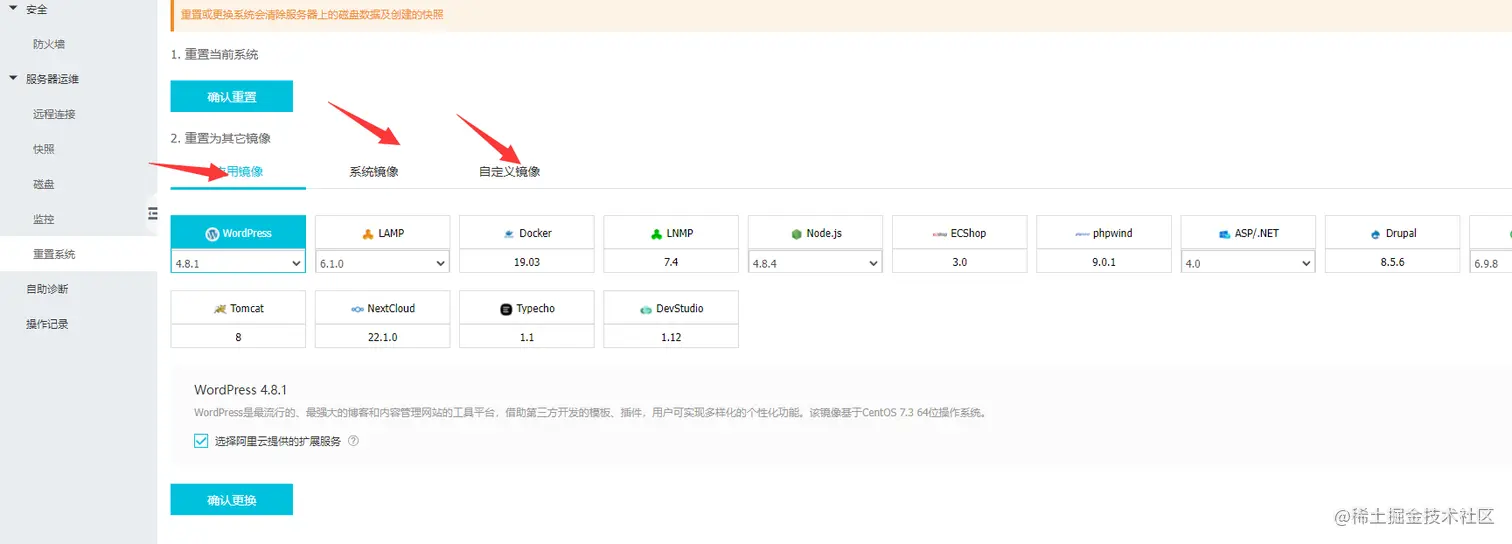Open the Node.js 4.8.4 version dropdown

click(815, 262)
